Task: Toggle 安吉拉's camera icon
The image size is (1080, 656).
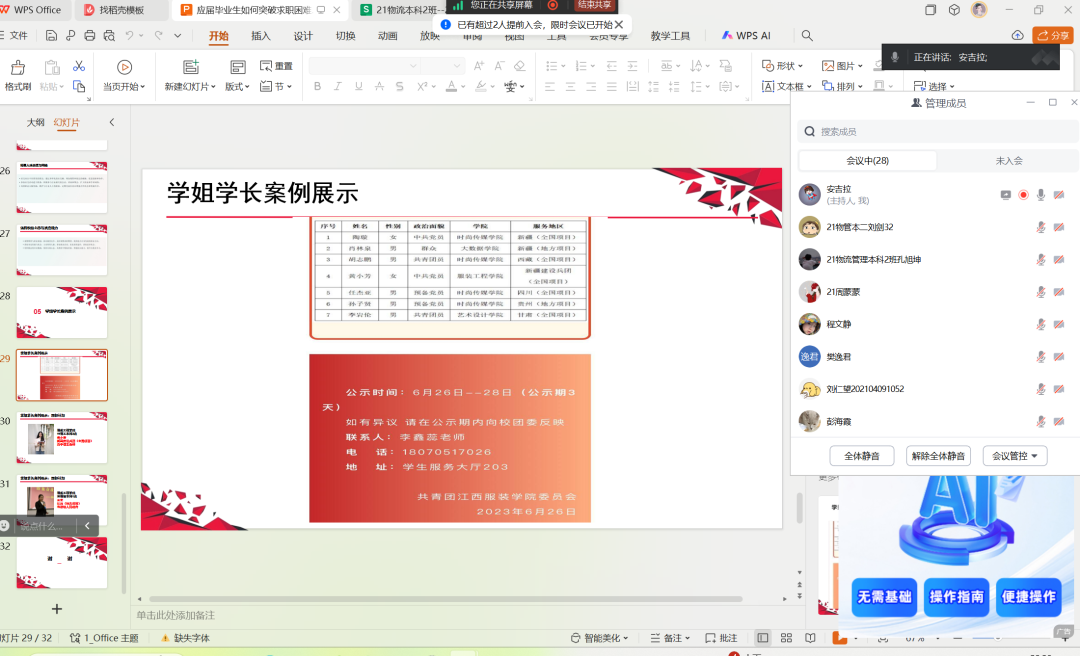Action: tap(1059, 195)
